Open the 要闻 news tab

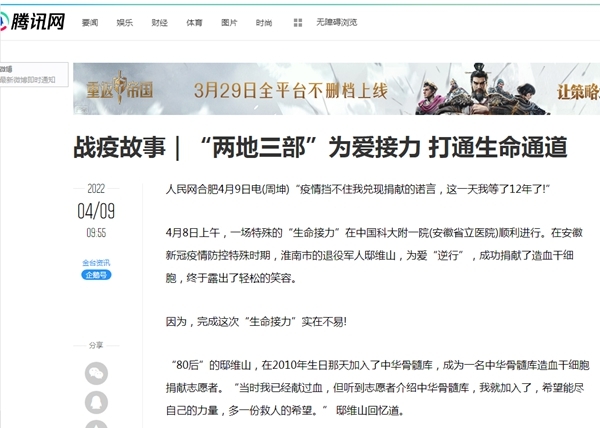click(x=90, y=21)
